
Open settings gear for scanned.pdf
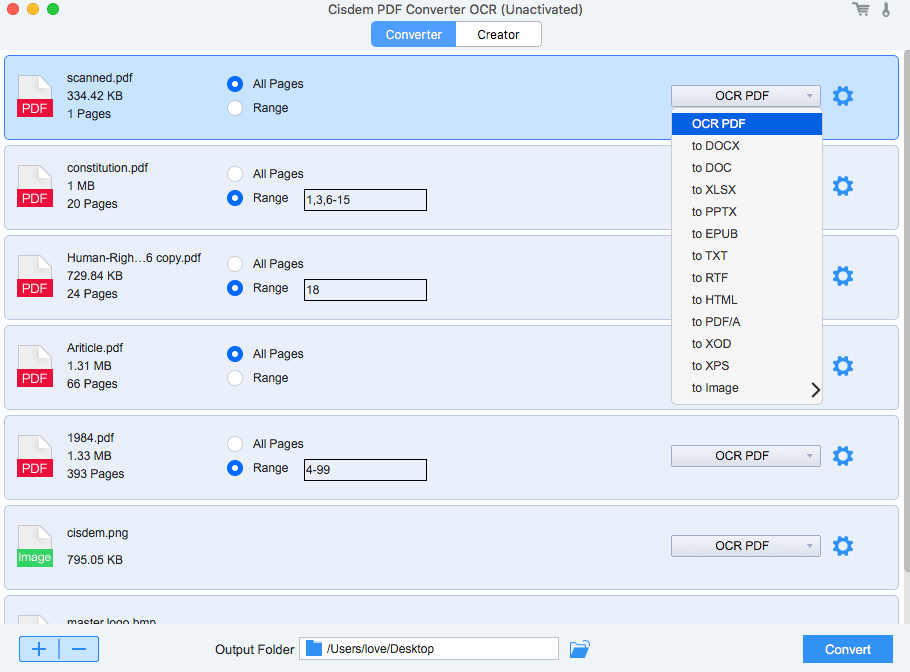(843, 96)
